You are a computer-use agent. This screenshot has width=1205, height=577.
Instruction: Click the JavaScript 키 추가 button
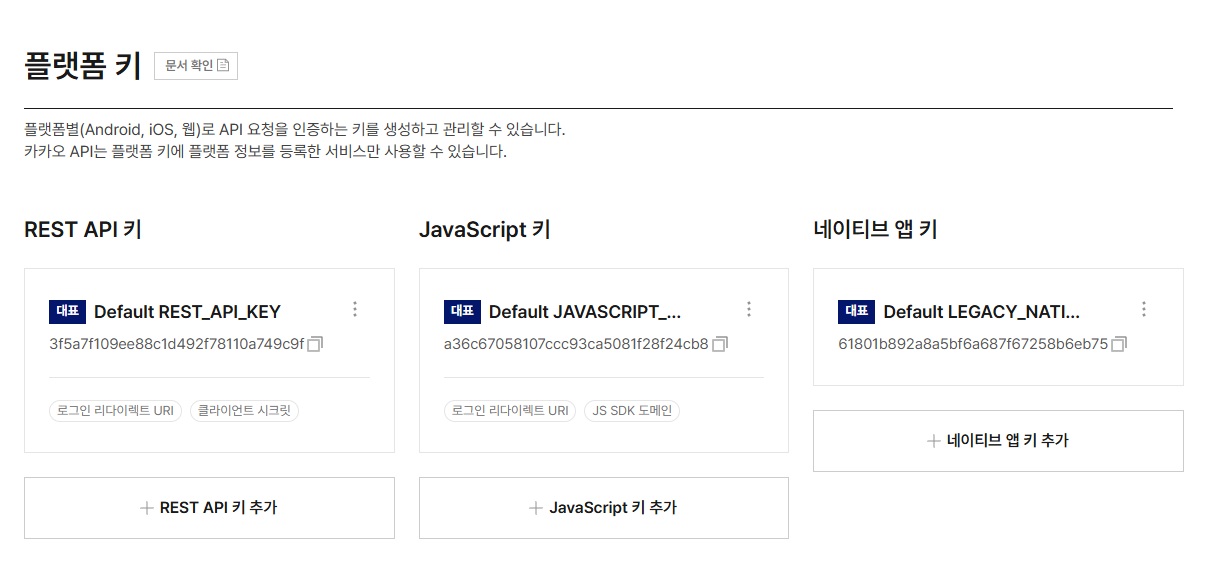click(604, 508)
